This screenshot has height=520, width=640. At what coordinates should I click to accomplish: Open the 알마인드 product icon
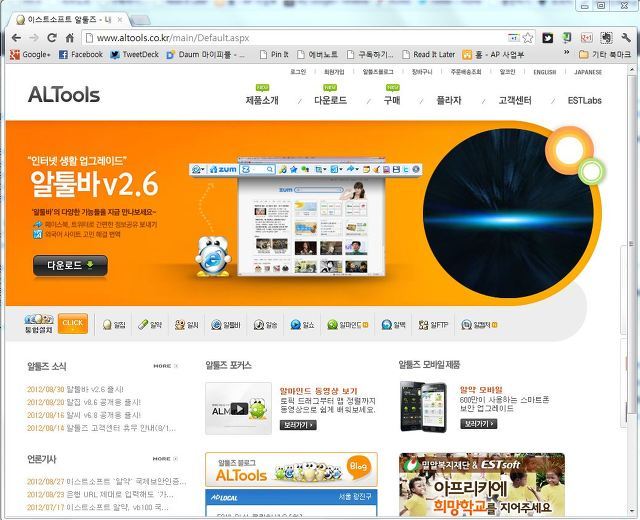(x=348, y=325)
